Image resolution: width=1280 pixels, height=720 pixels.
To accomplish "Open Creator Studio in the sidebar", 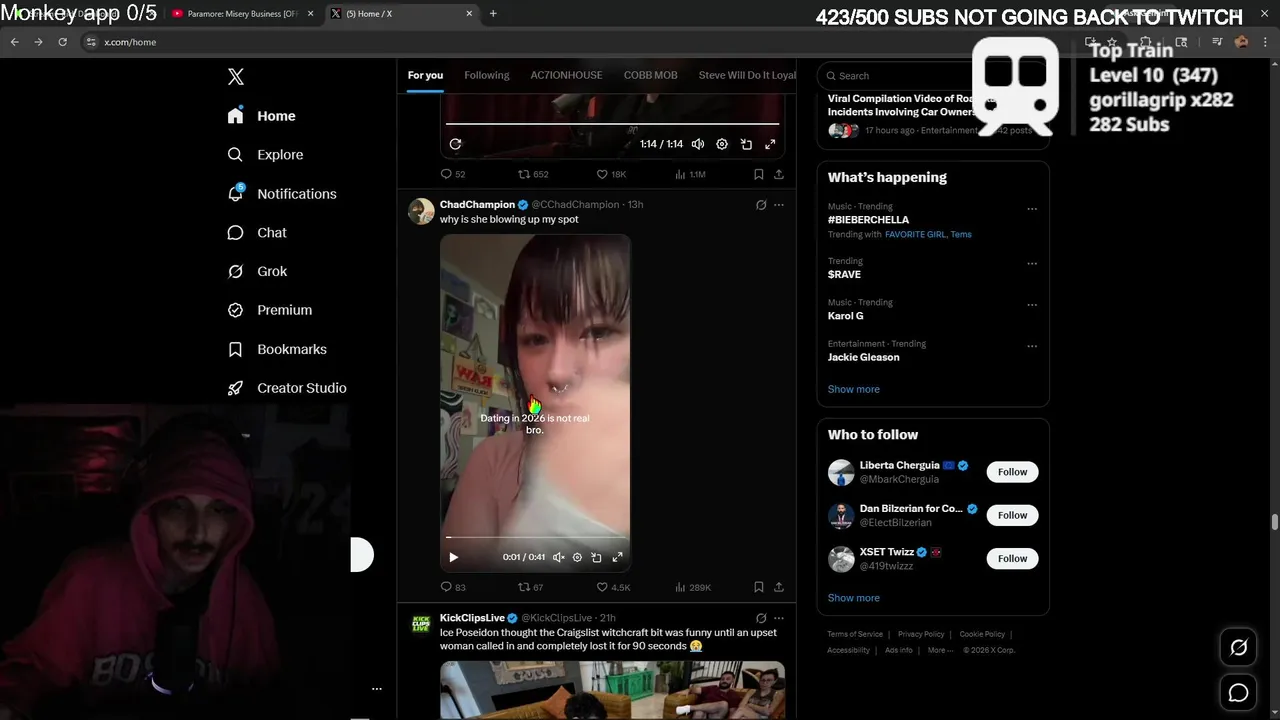I will click(287, 388).
